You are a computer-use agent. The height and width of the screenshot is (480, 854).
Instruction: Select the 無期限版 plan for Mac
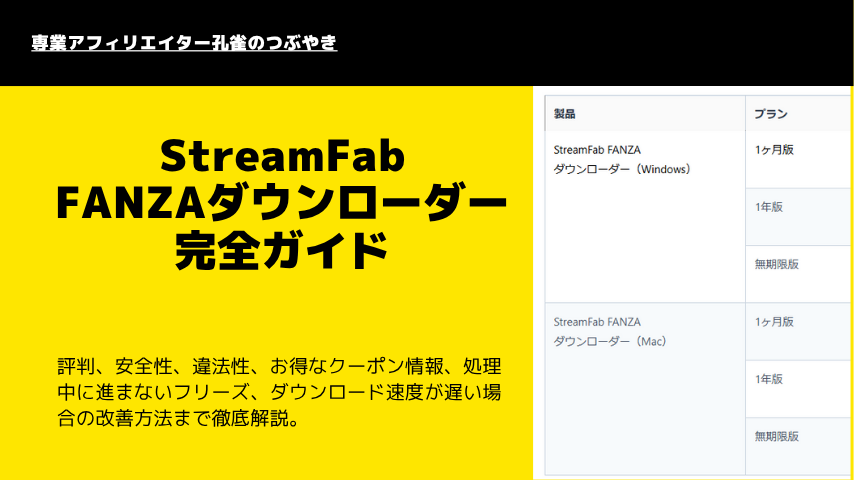(776, 436)
